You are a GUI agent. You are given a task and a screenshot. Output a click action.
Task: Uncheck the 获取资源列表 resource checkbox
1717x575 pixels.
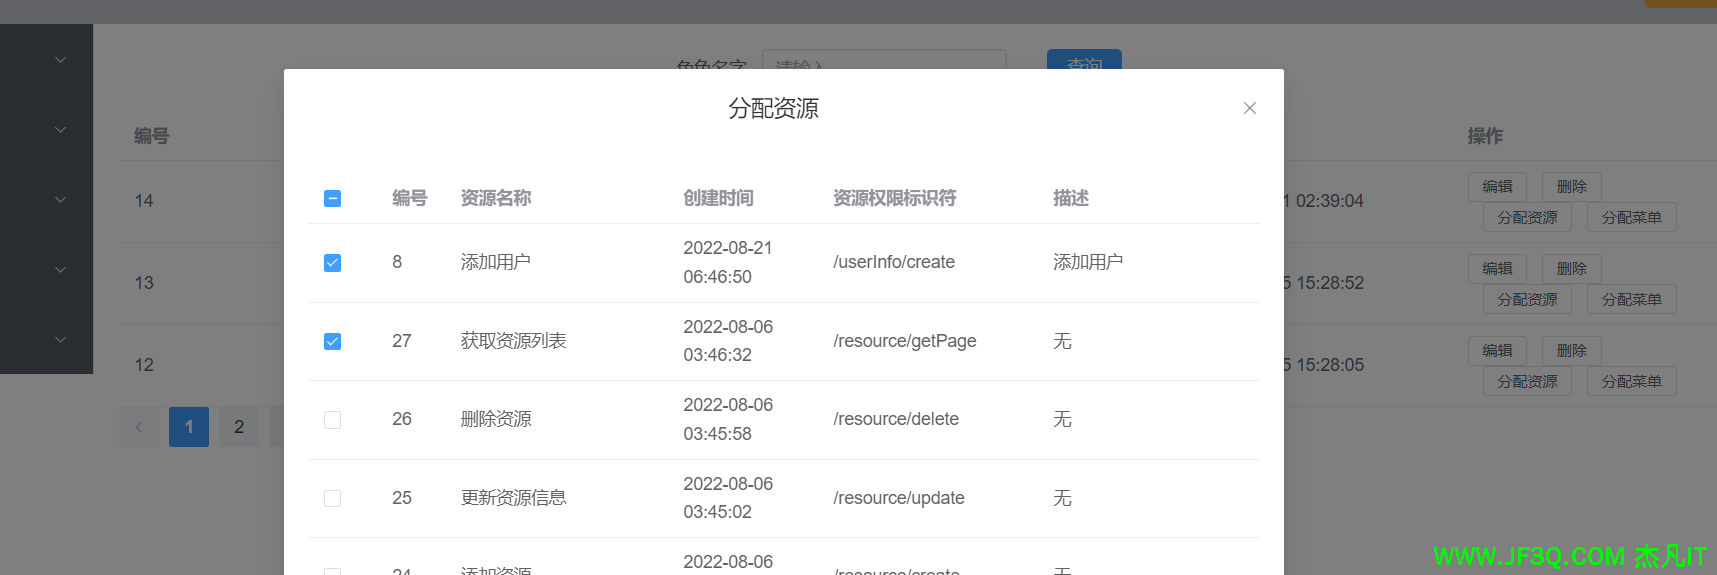point(333,341)
